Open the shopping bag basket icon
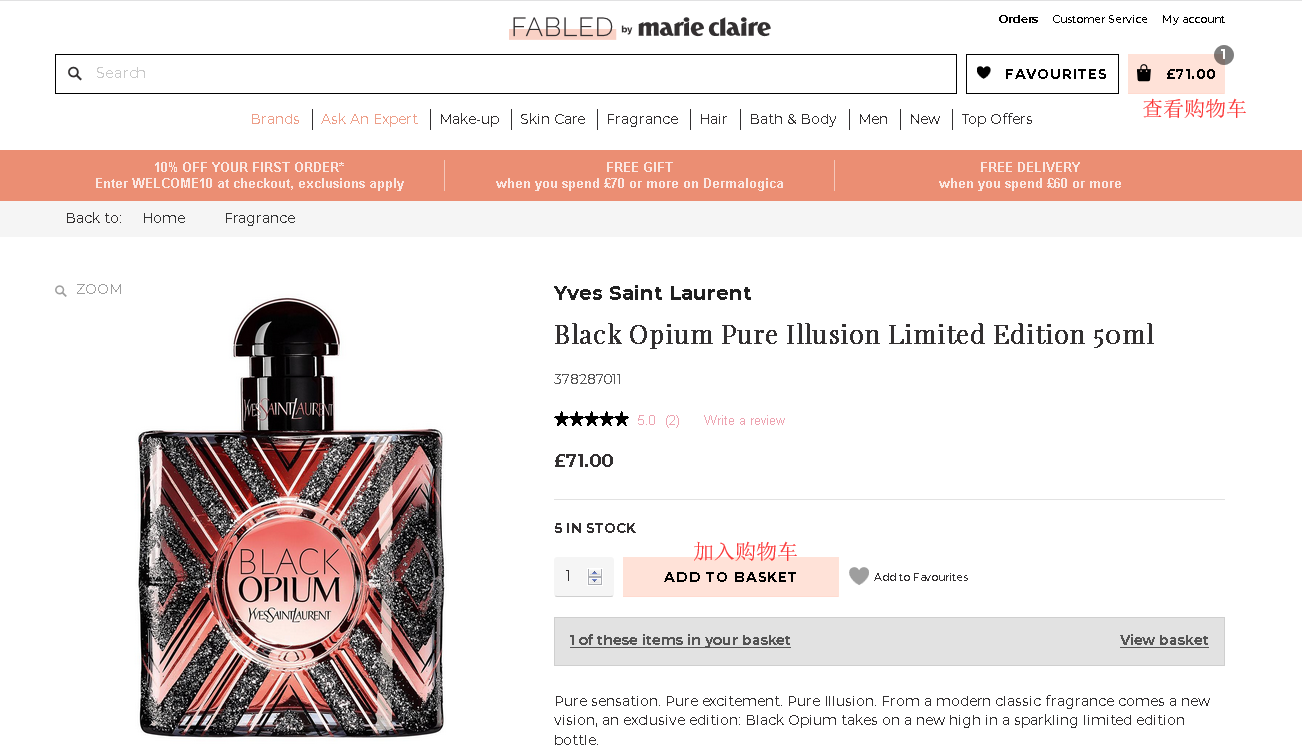The image size is (1302, 746). click(x=1144, y=73)
